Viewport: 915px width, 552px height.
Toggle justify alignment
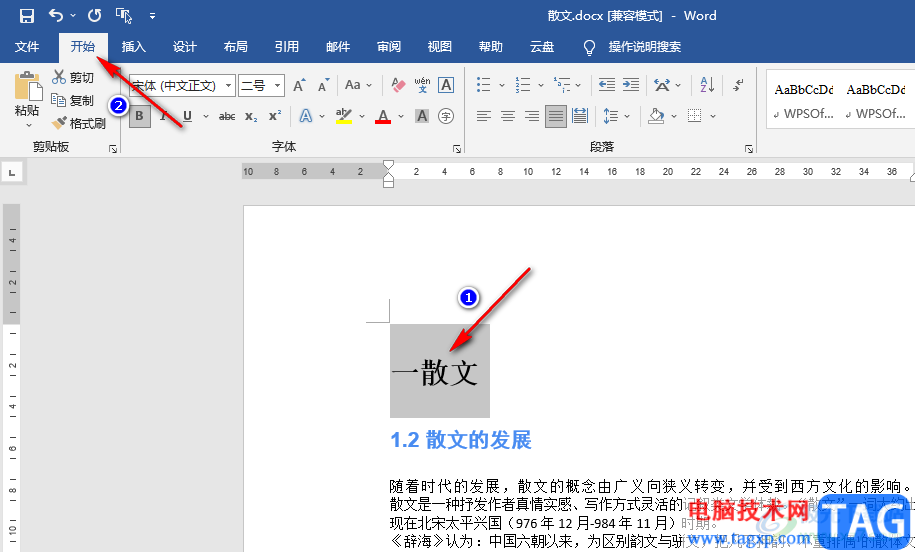pyautogui.click(x=556, y=116)
